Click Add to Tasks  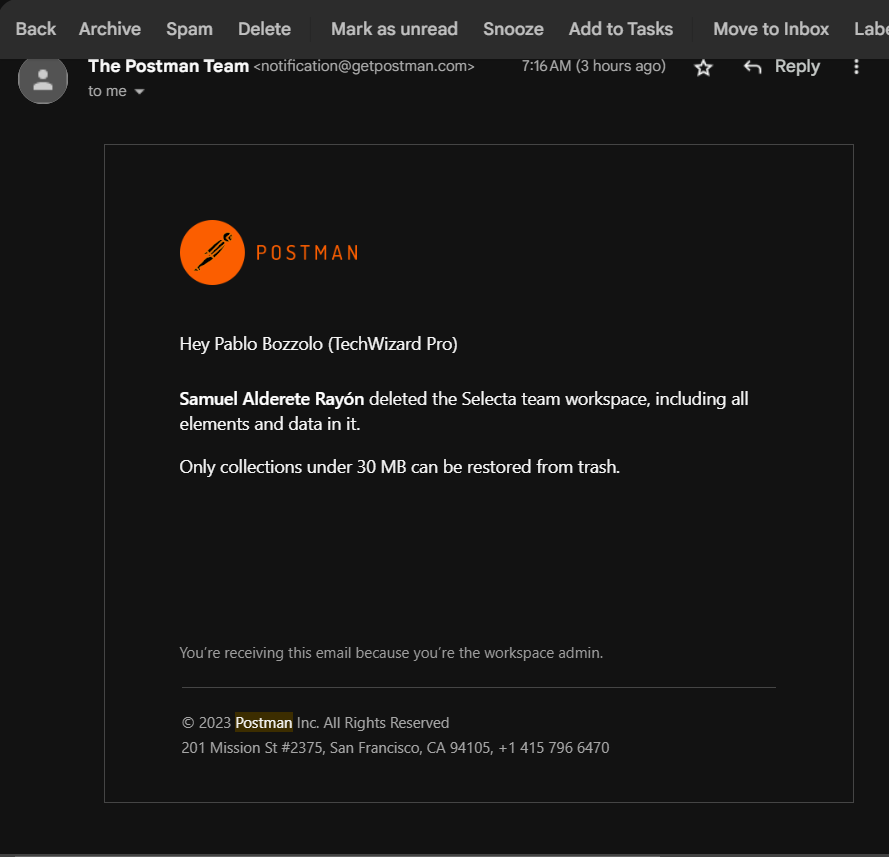tap(620, 29)
